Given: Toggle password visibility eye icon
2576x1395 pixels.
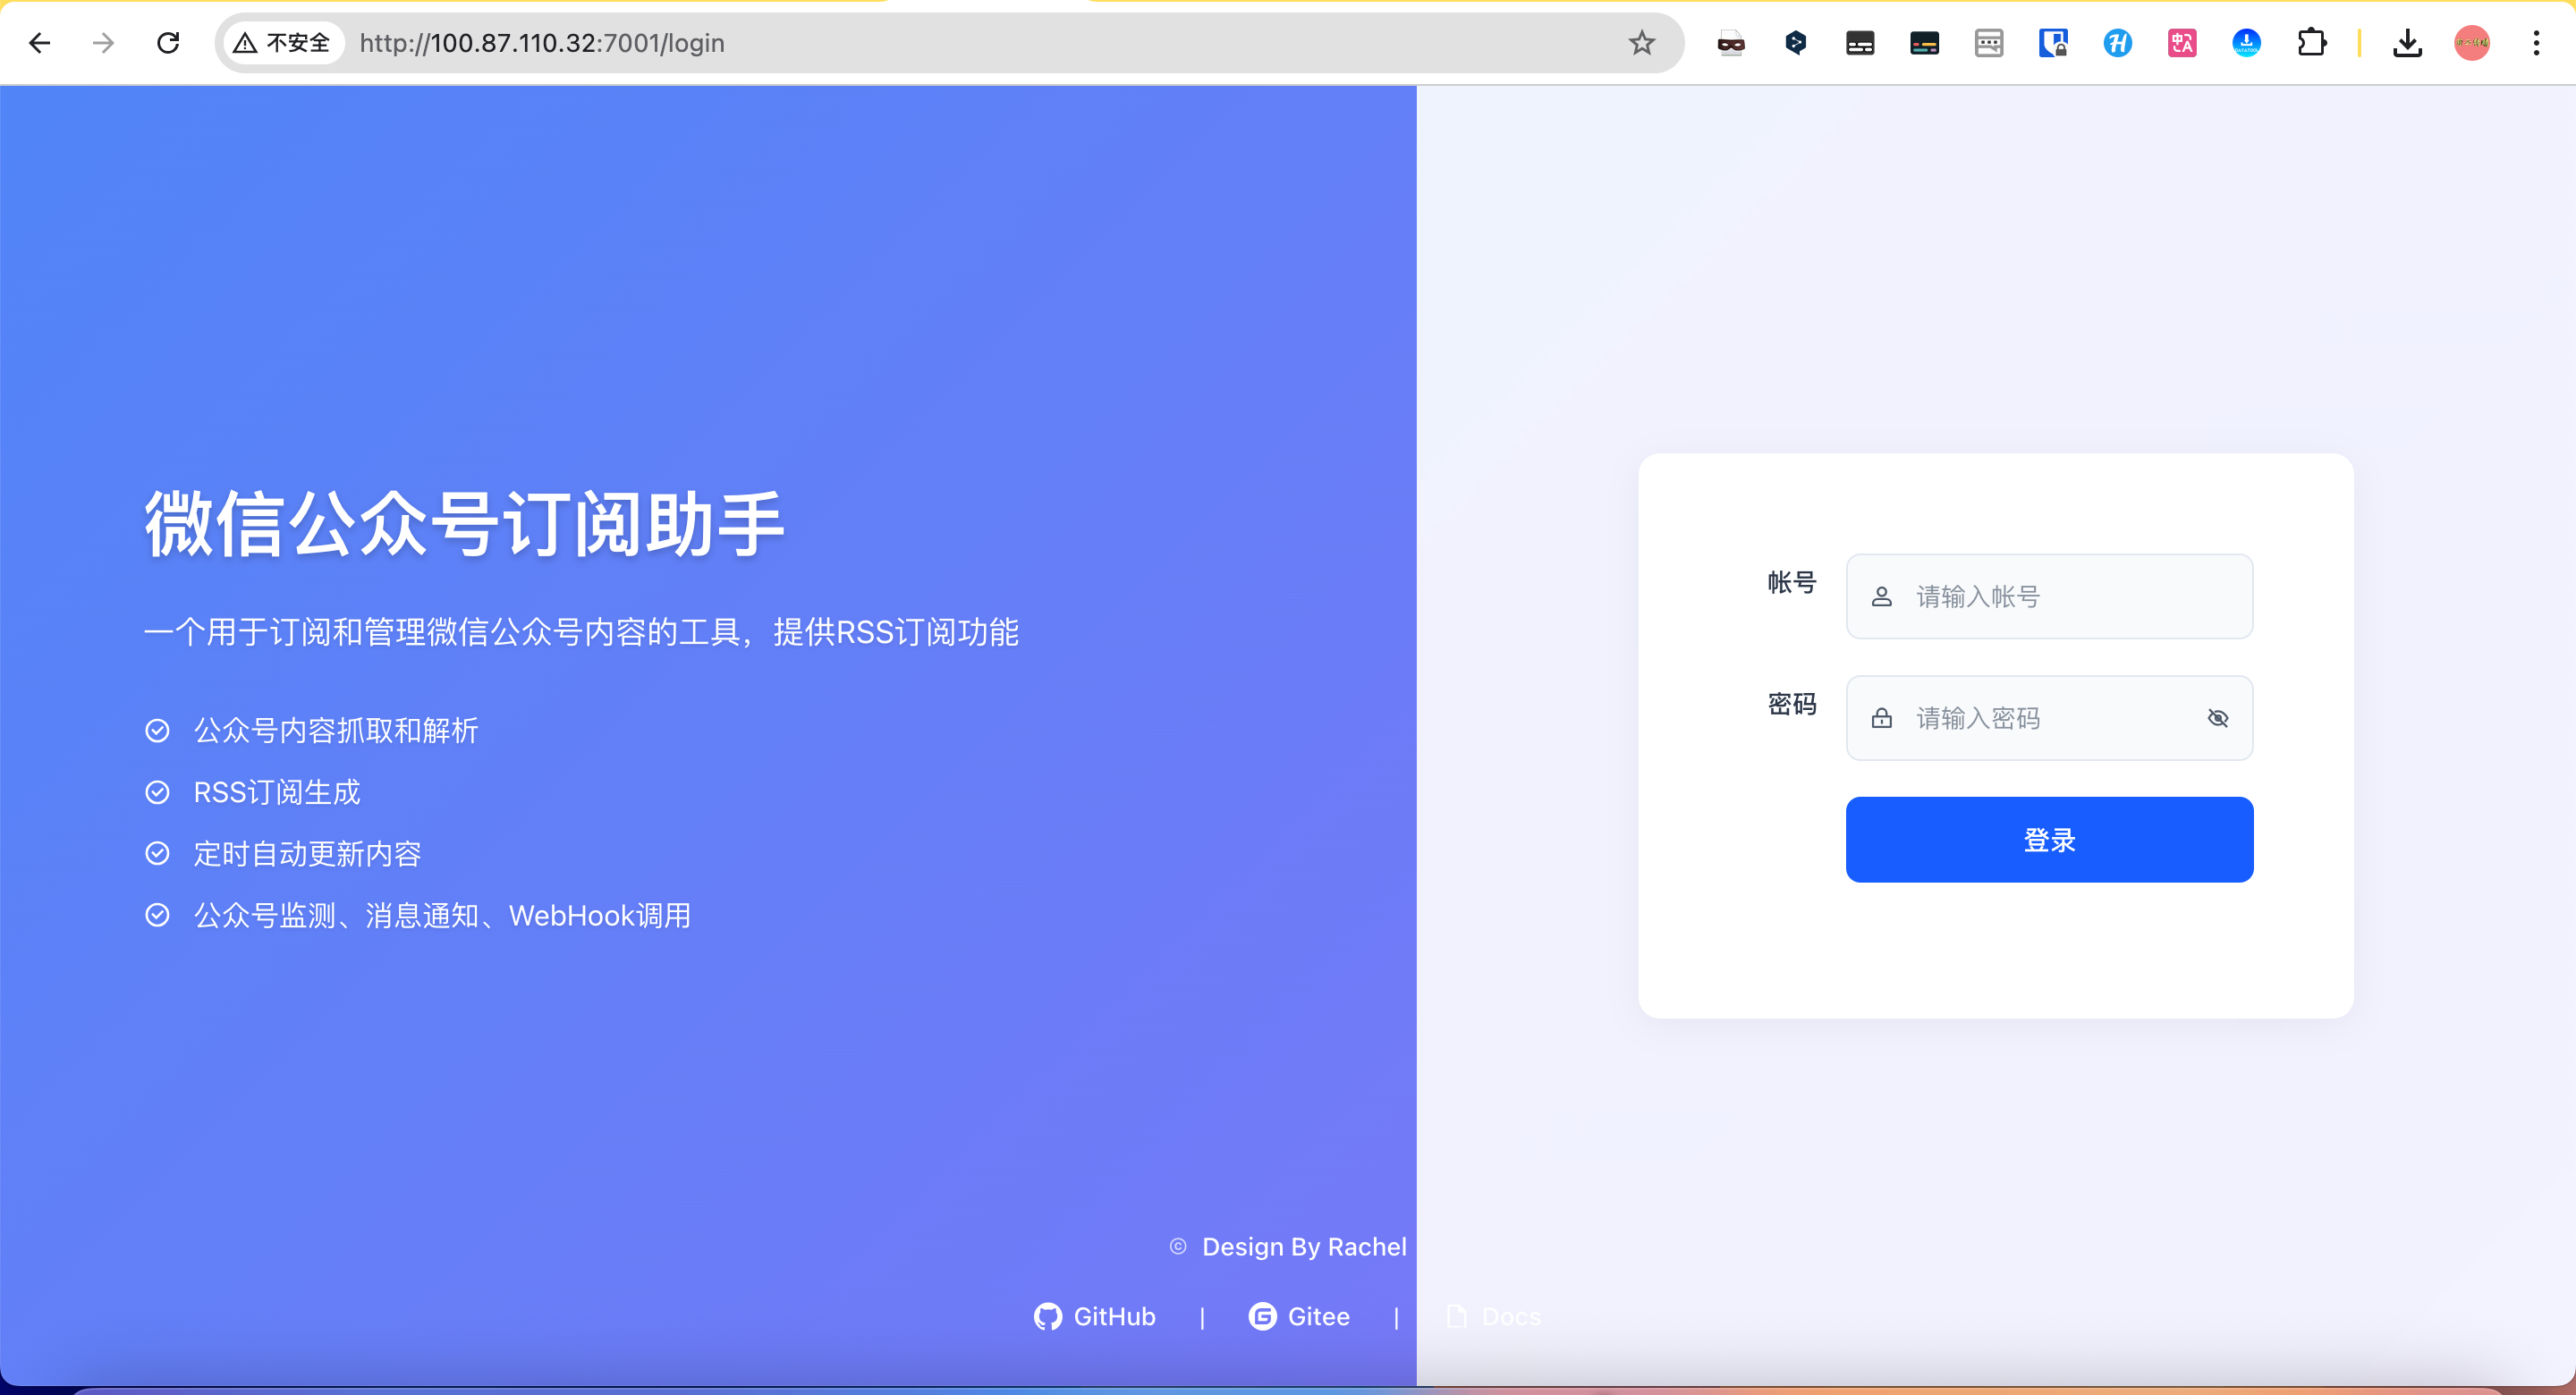Looking at the screenshot, I should (x=2217, y=718).
